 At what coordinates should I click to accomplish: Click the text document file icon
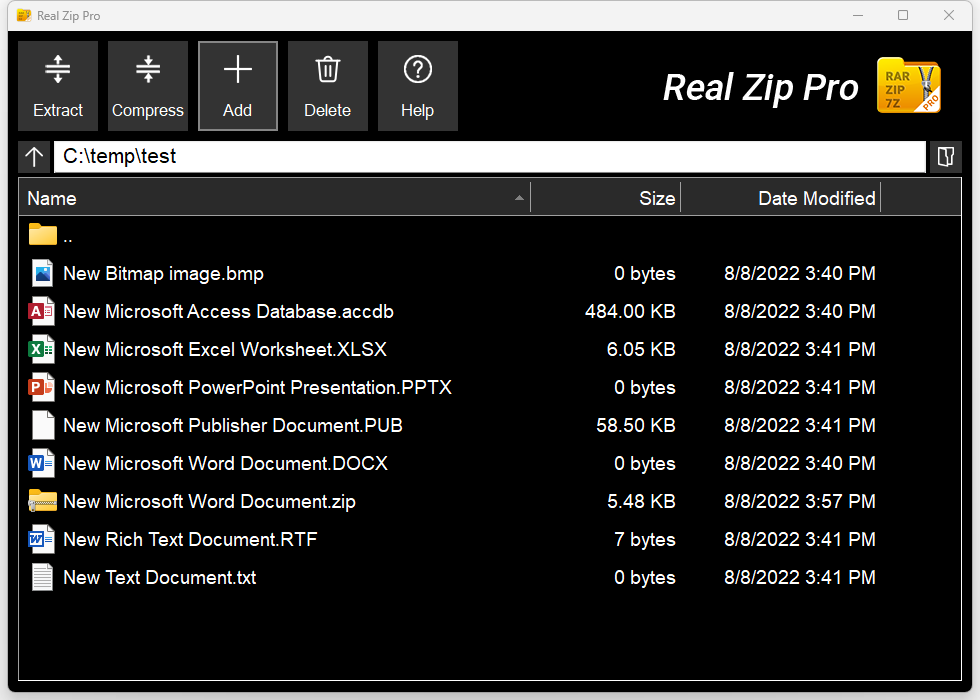pyautogui.click(x=42, y=578)
